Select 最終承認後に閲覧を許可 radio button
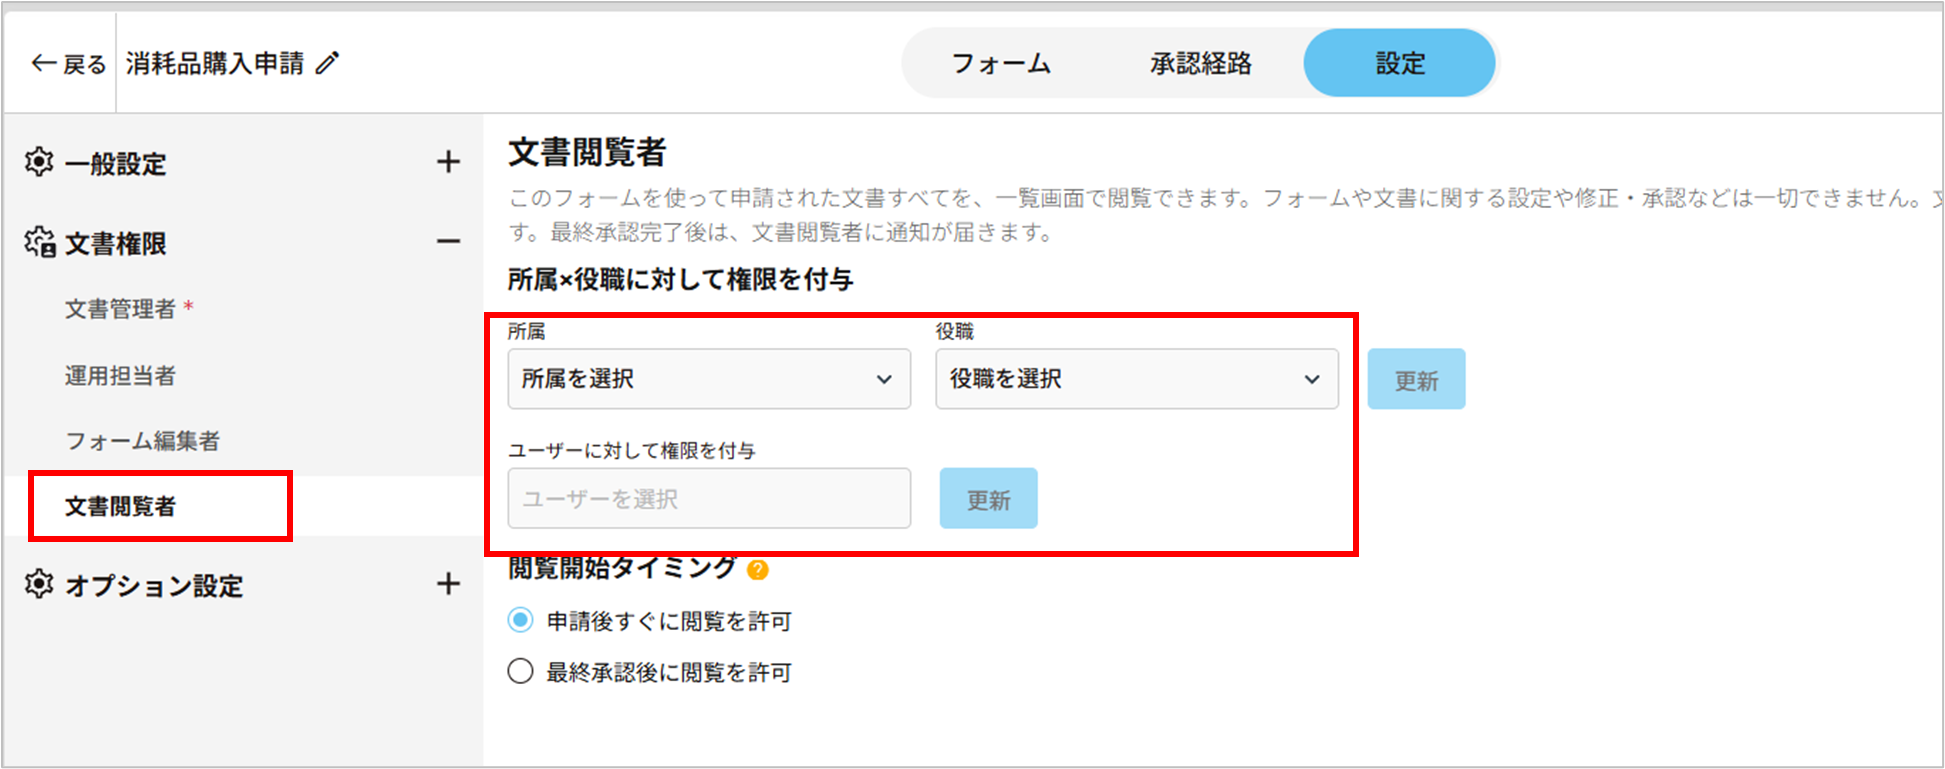This screenshot has height=769, width=1945. coord(520,671)
